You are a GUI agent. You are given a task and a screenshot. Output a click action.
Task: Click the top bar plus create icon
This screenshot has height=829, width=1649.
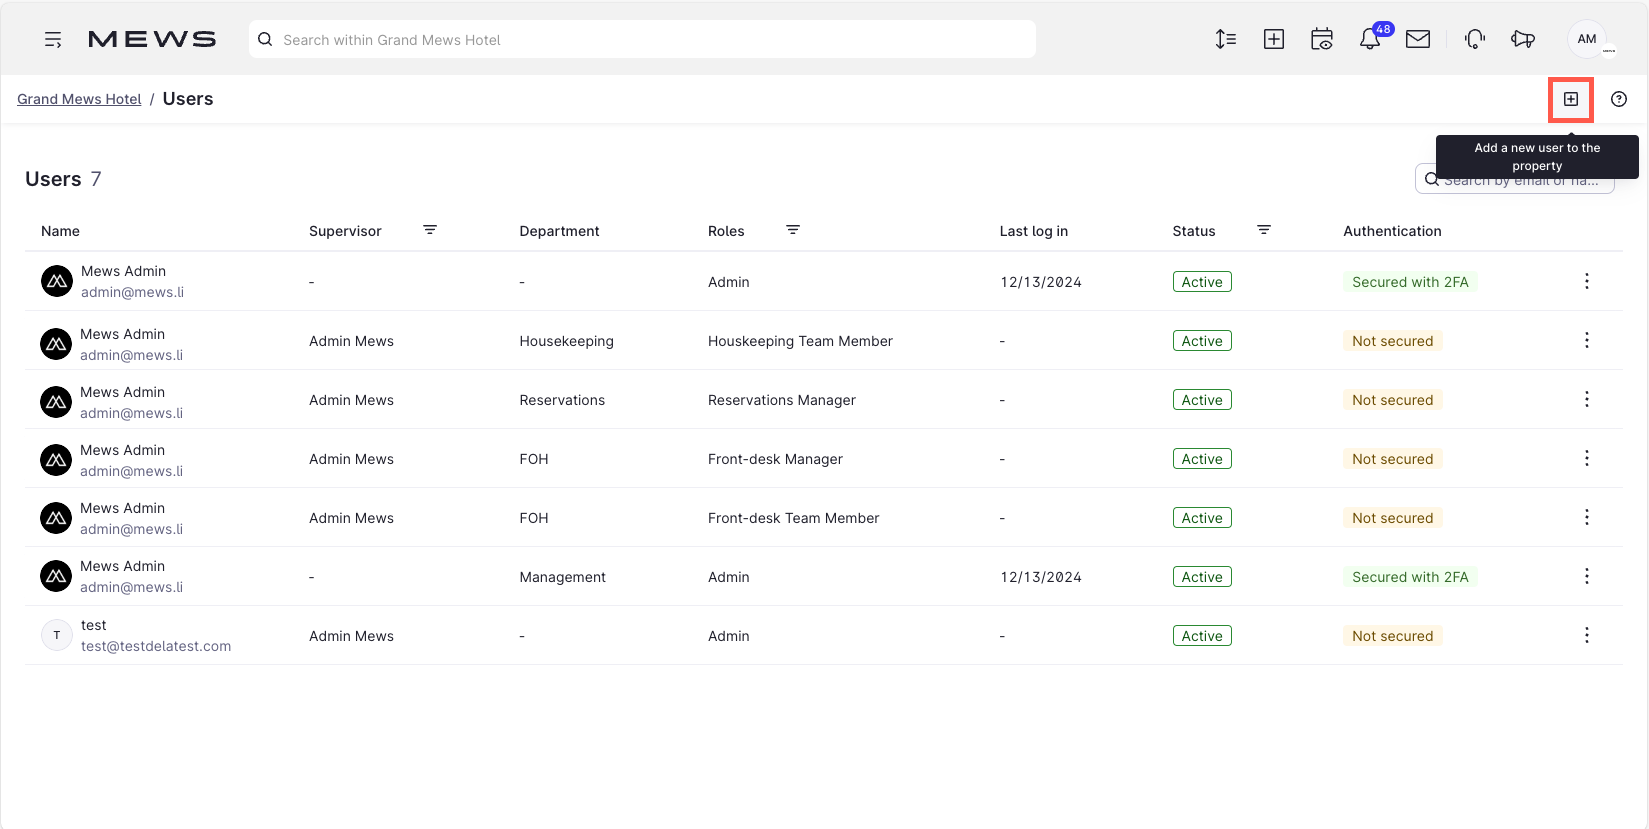tap(1273, 39)
